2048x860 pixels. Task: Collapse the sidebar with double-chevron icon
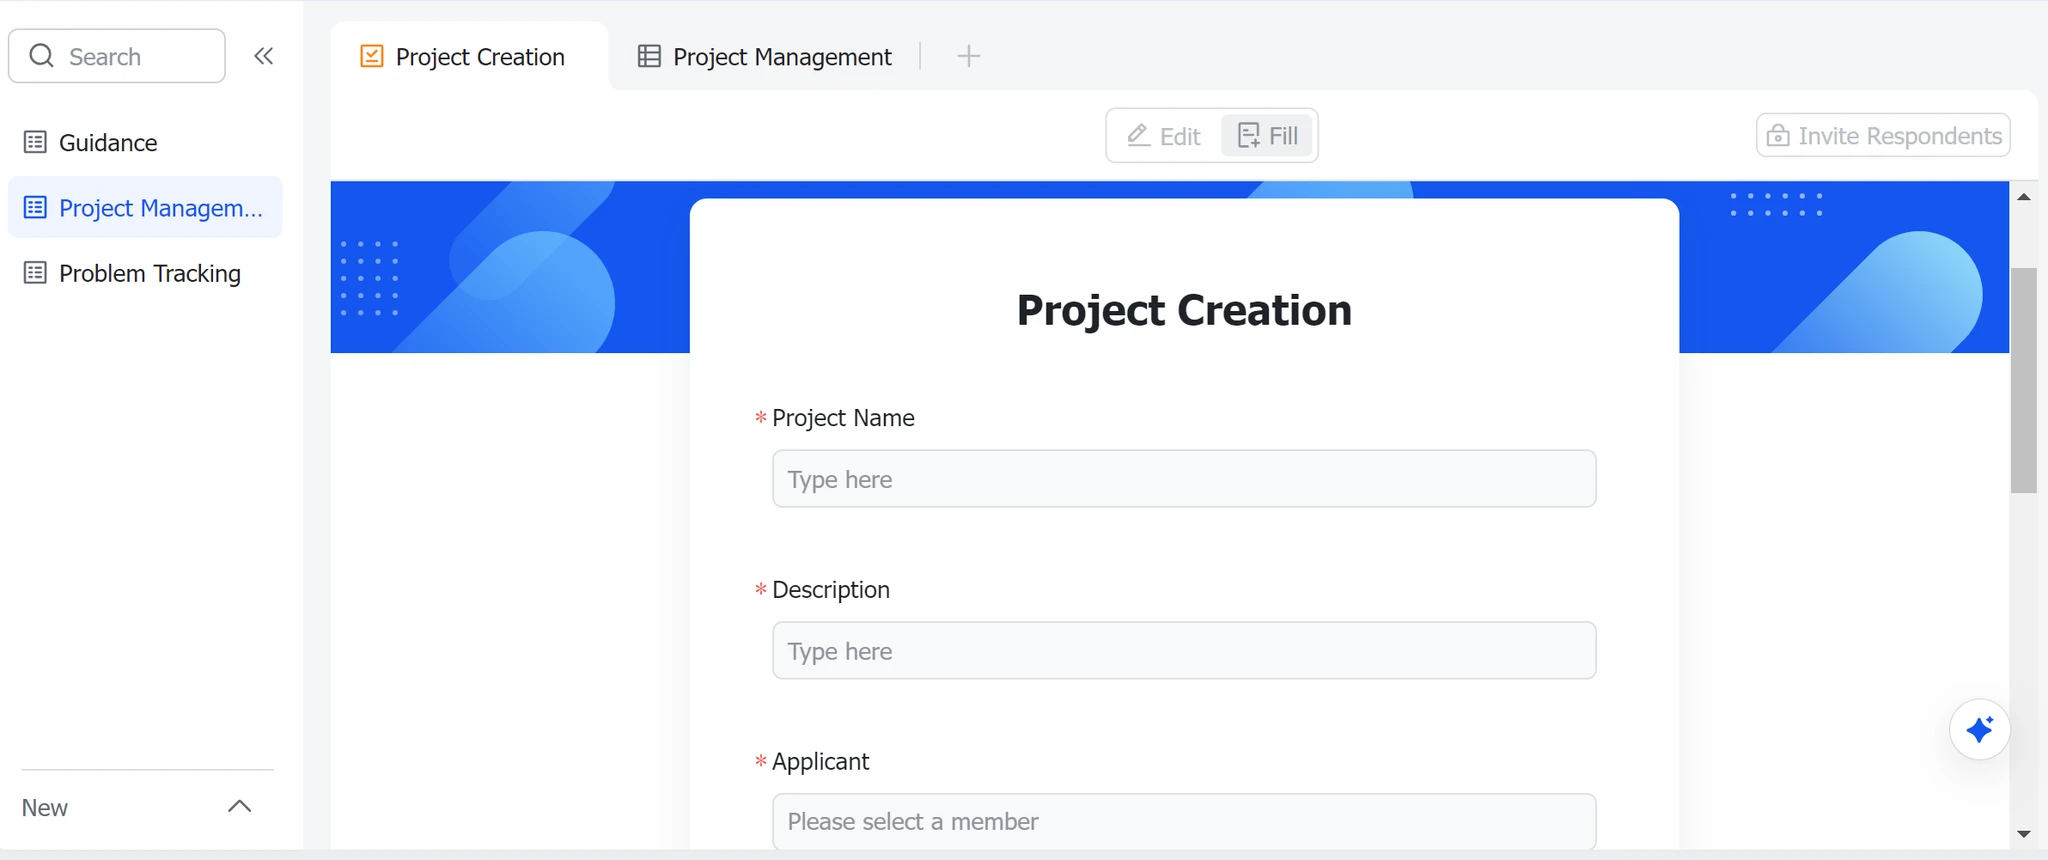264,56
